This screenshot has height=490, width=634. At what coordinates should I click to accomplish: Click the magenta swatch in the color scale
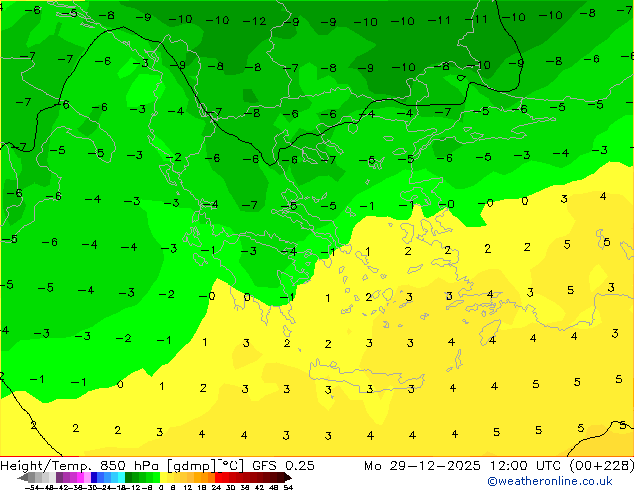point(80,477)
